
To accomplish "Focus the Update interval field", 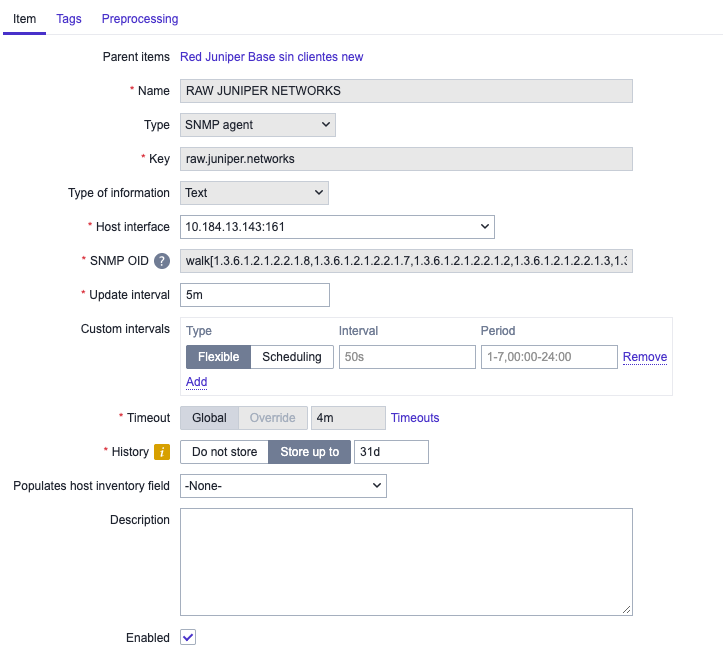I will [255, 295].
